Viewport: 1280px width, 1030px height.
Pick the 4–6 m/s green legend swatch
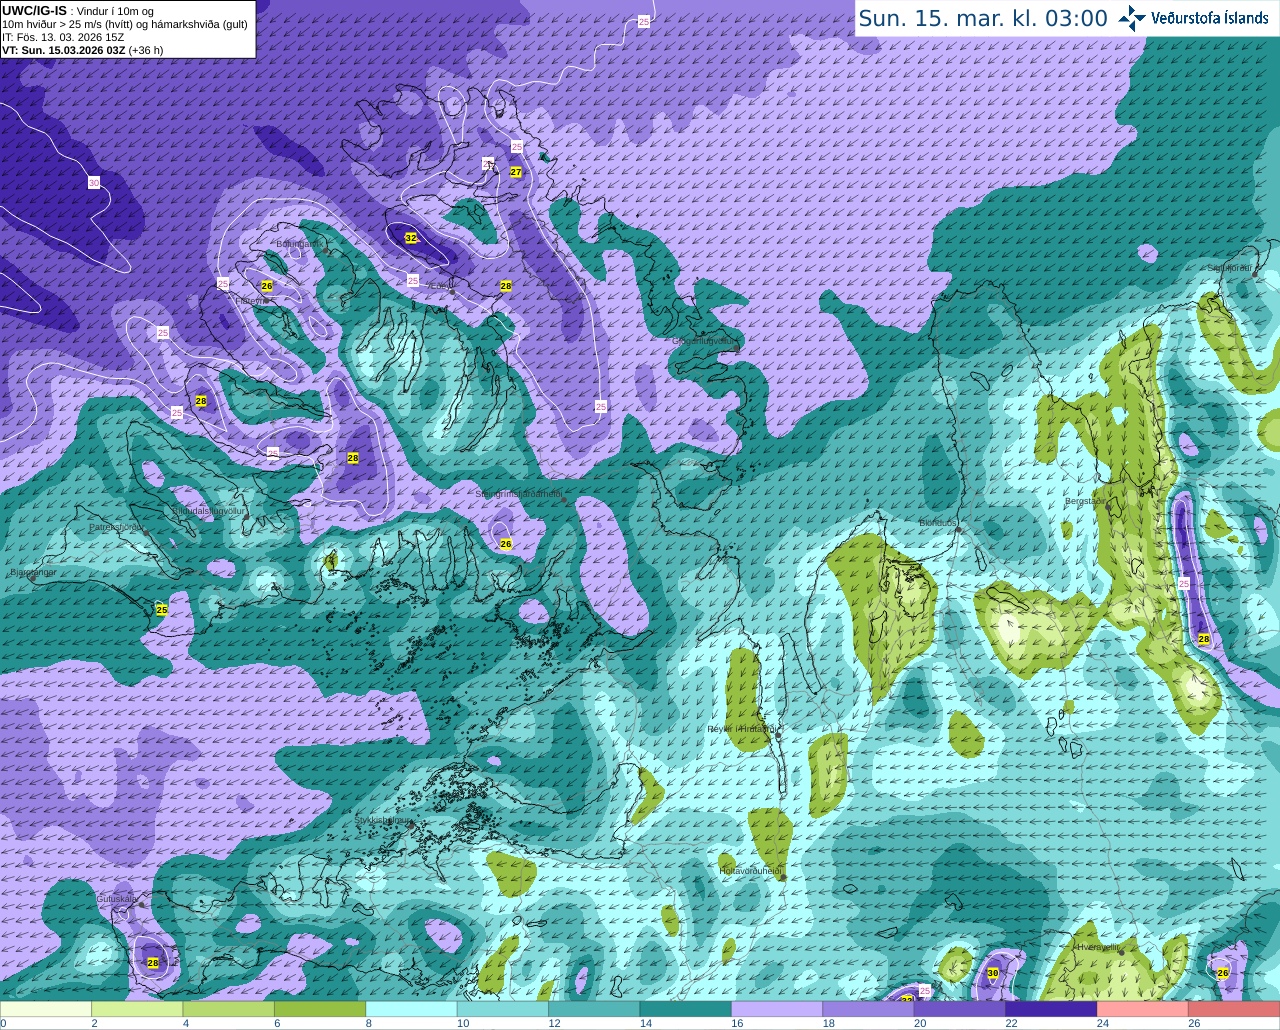(229, 1009)
